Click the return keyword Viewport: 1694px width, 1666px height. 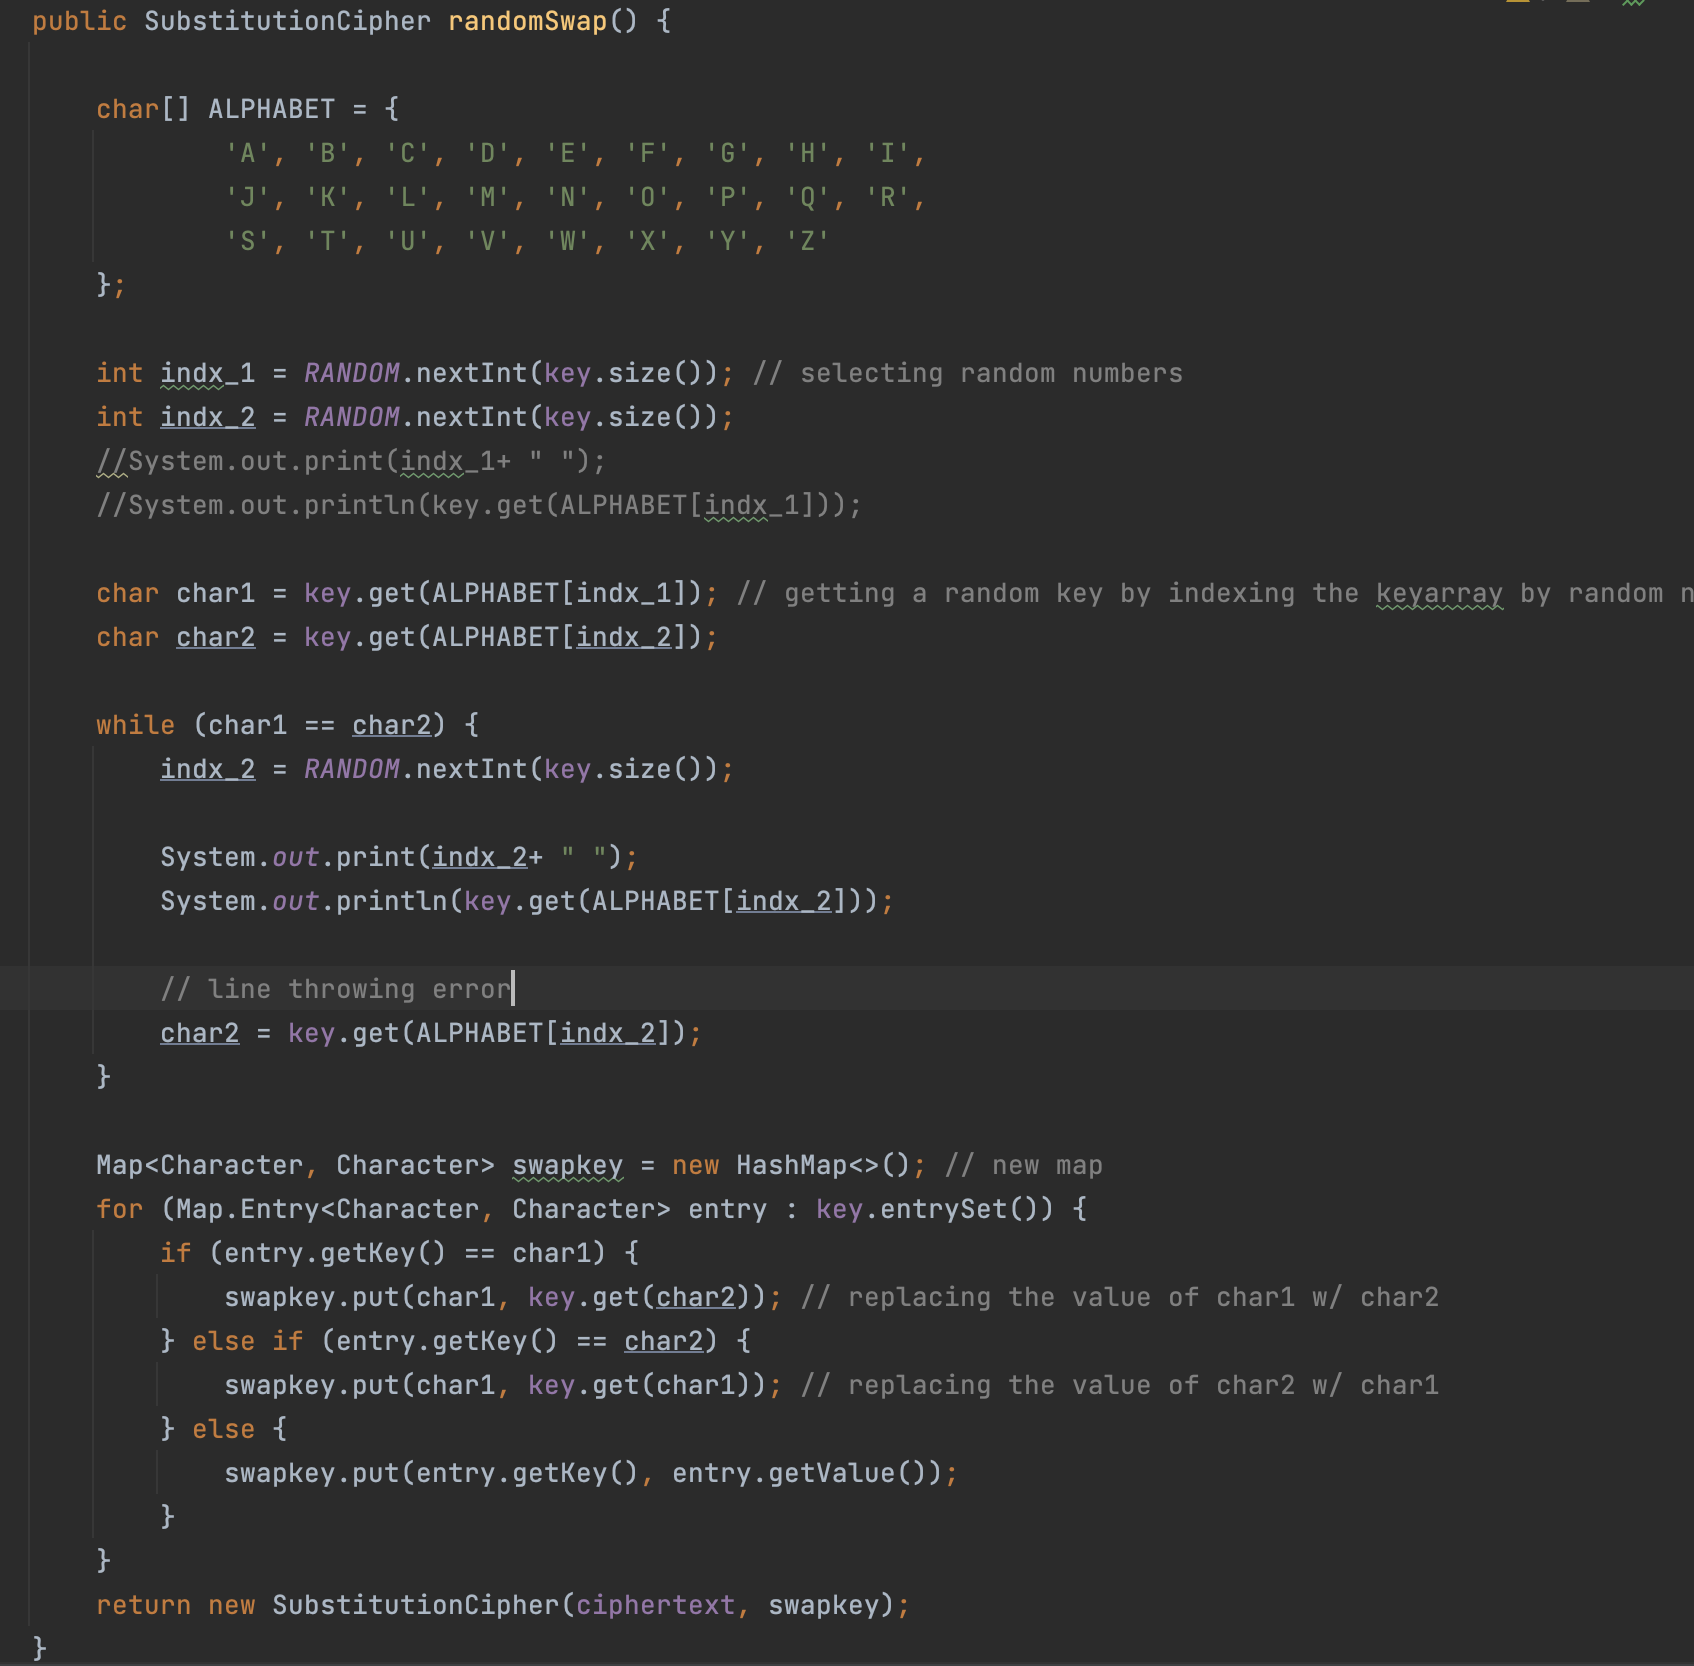[x=143, y=1605]
